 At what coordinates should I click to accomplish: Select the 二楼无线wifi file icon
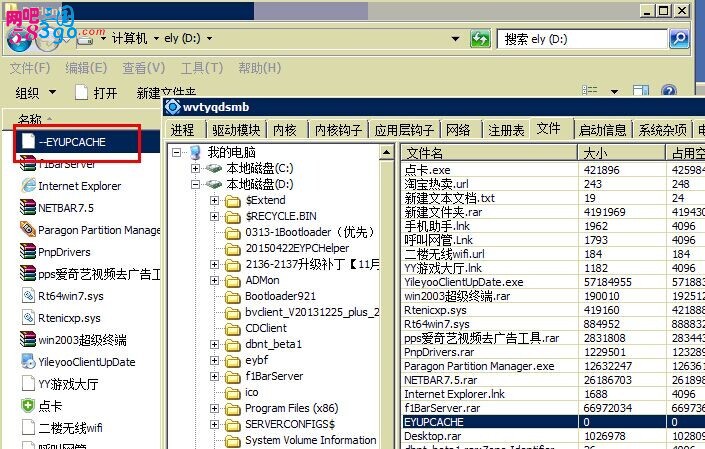click(28, 427)
